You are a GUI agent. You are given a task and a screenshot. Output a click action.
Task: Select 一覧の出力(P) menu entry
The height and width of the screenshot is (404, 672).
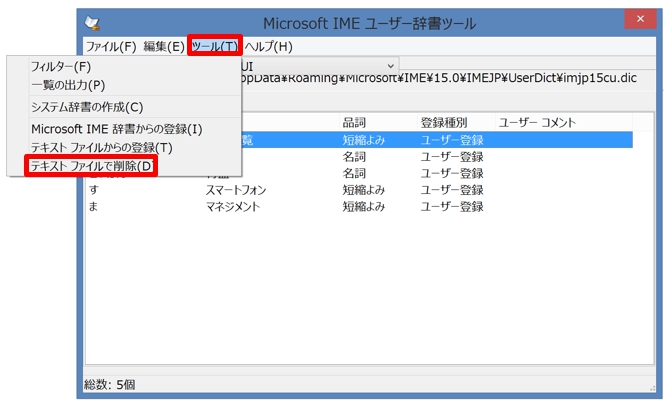[68, 85]
